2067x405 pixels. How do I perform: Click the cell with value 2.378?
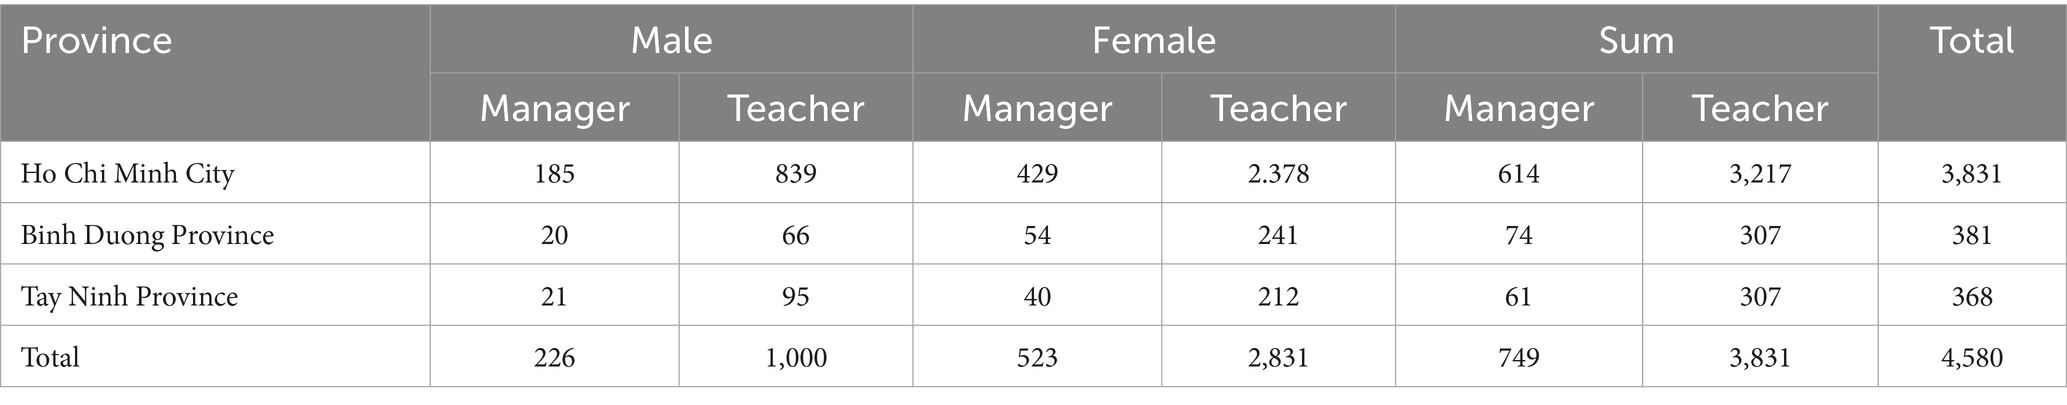tap(1278, 174)
